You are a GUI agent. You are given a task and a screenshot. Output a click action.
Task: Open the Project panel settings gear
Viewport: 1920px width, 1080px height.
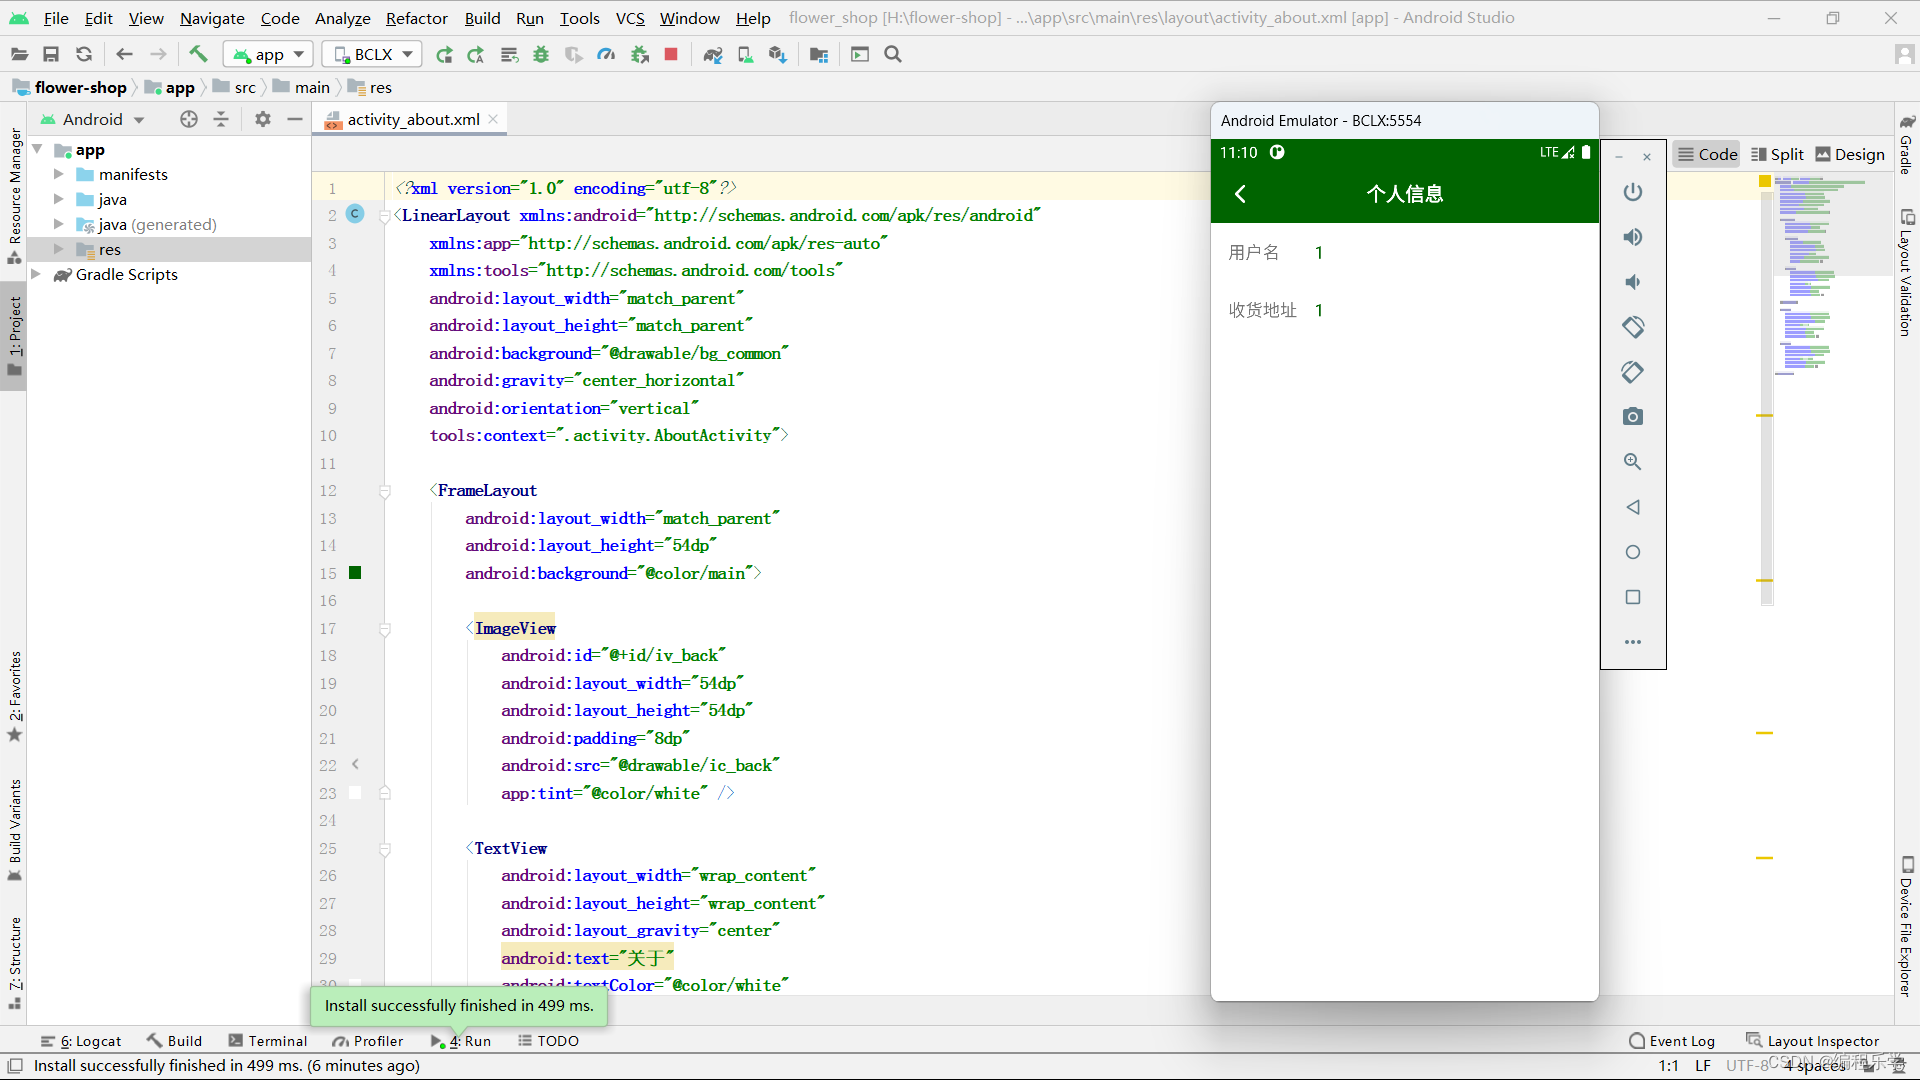(263, 119)
